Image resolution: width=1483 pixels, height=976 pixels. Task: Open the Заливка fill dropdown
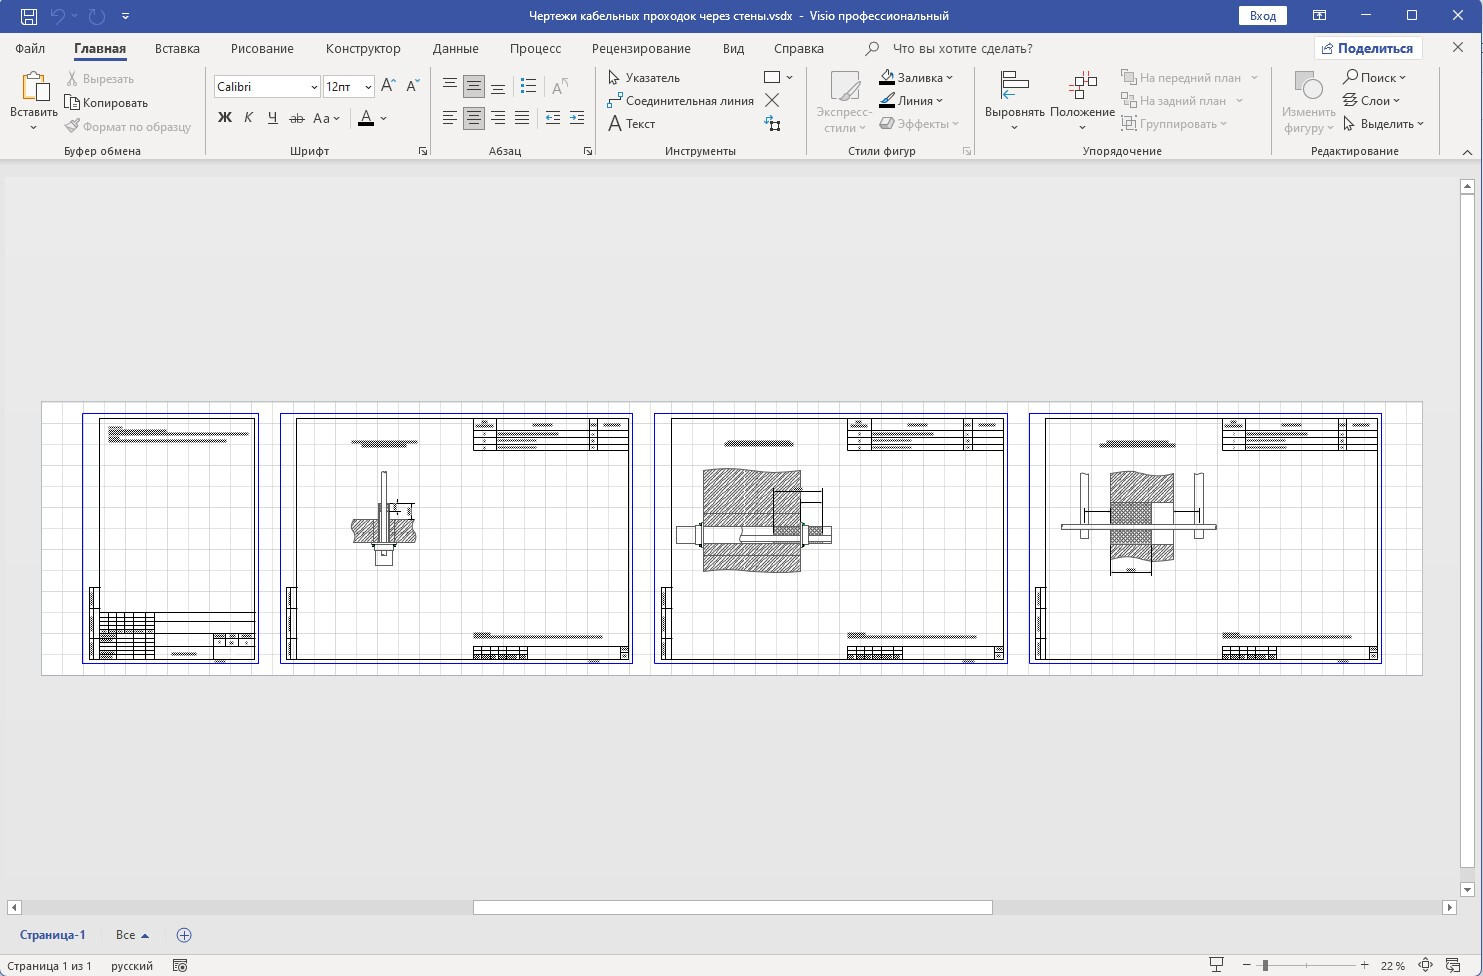916,77
